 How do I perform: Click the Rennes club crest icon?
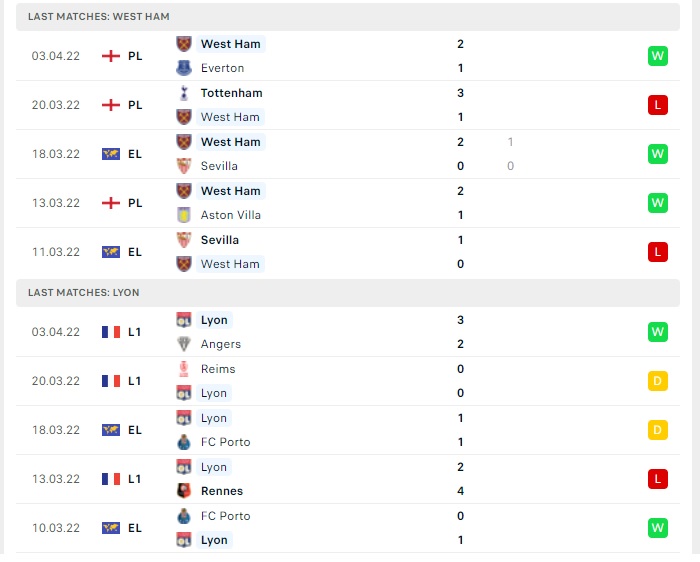point(183,491)
